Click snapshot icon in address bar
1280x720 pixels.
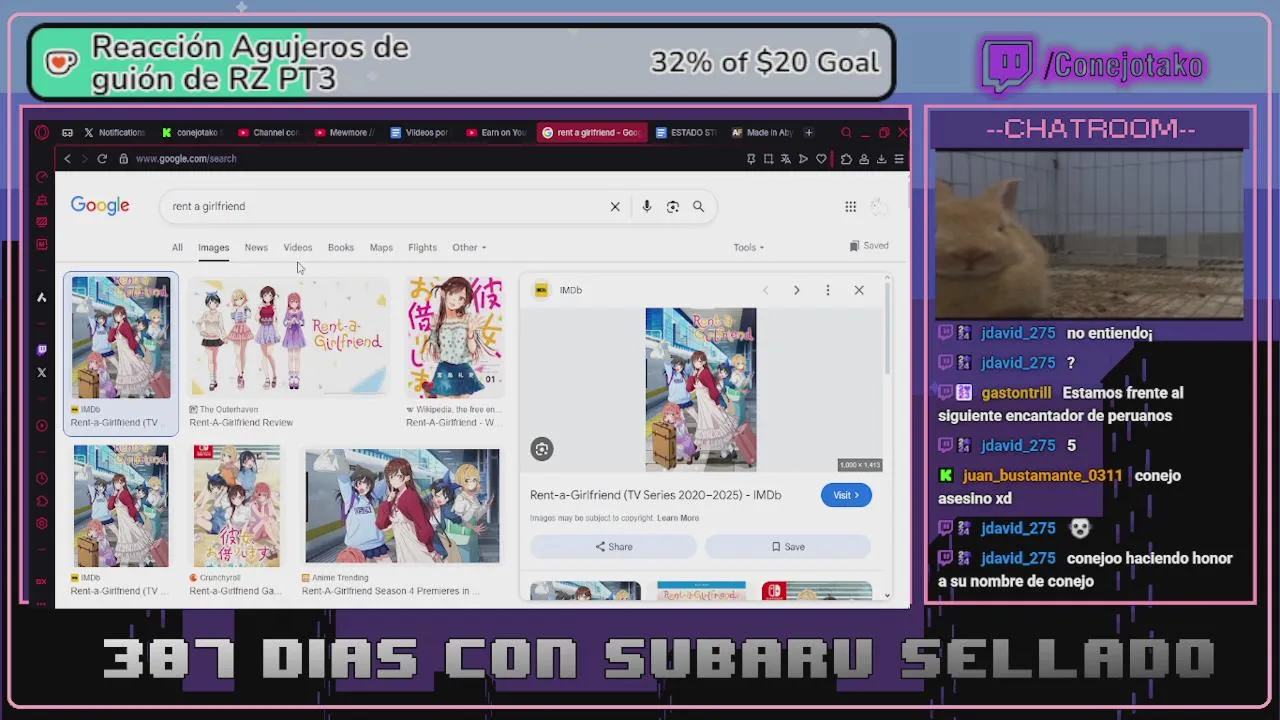tap(768, 159)
